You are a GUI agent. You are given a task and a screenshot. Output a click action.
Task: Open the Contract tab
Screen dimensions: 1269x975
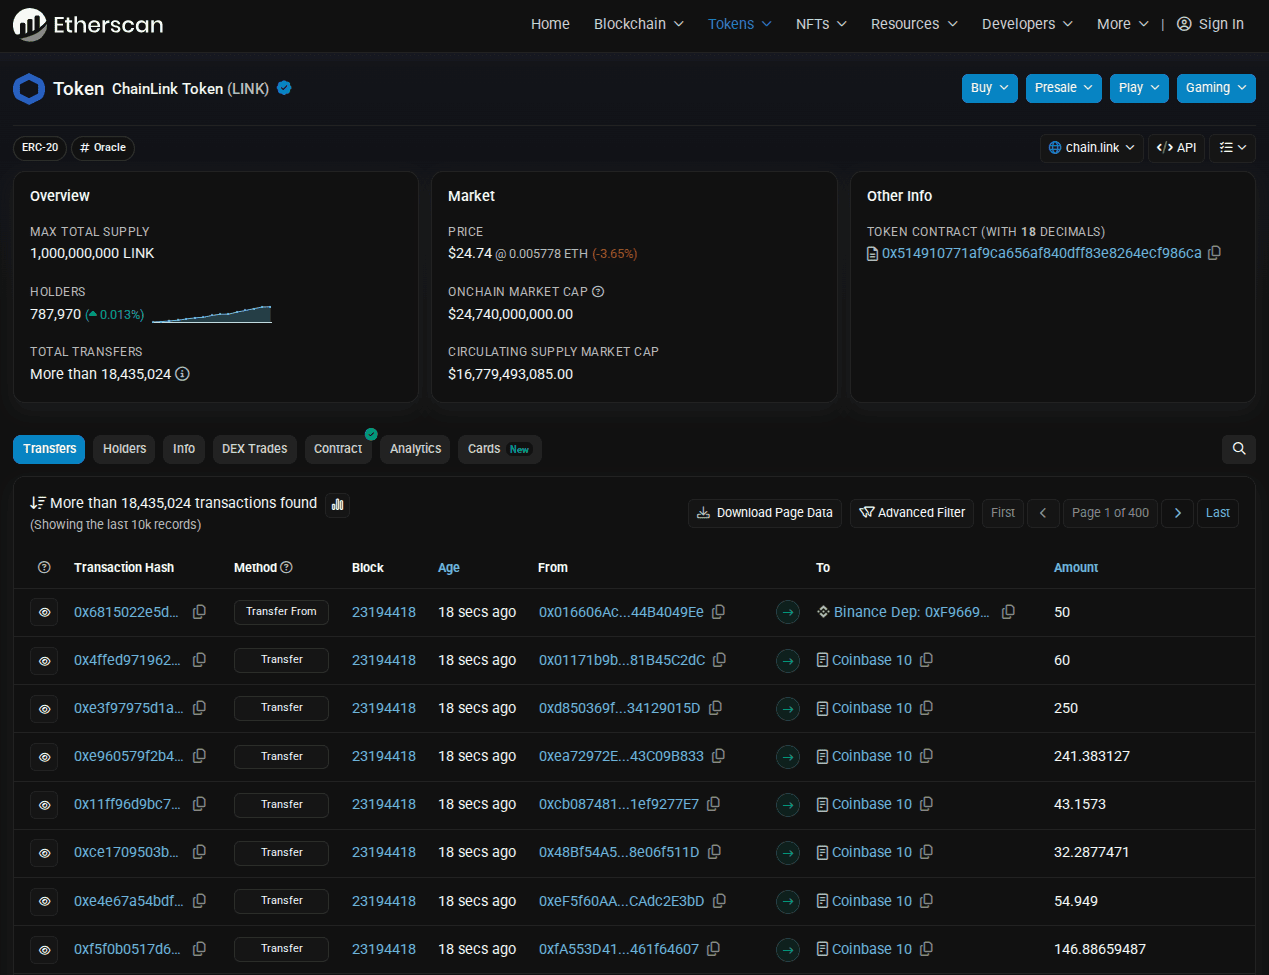tap(338, 449)
